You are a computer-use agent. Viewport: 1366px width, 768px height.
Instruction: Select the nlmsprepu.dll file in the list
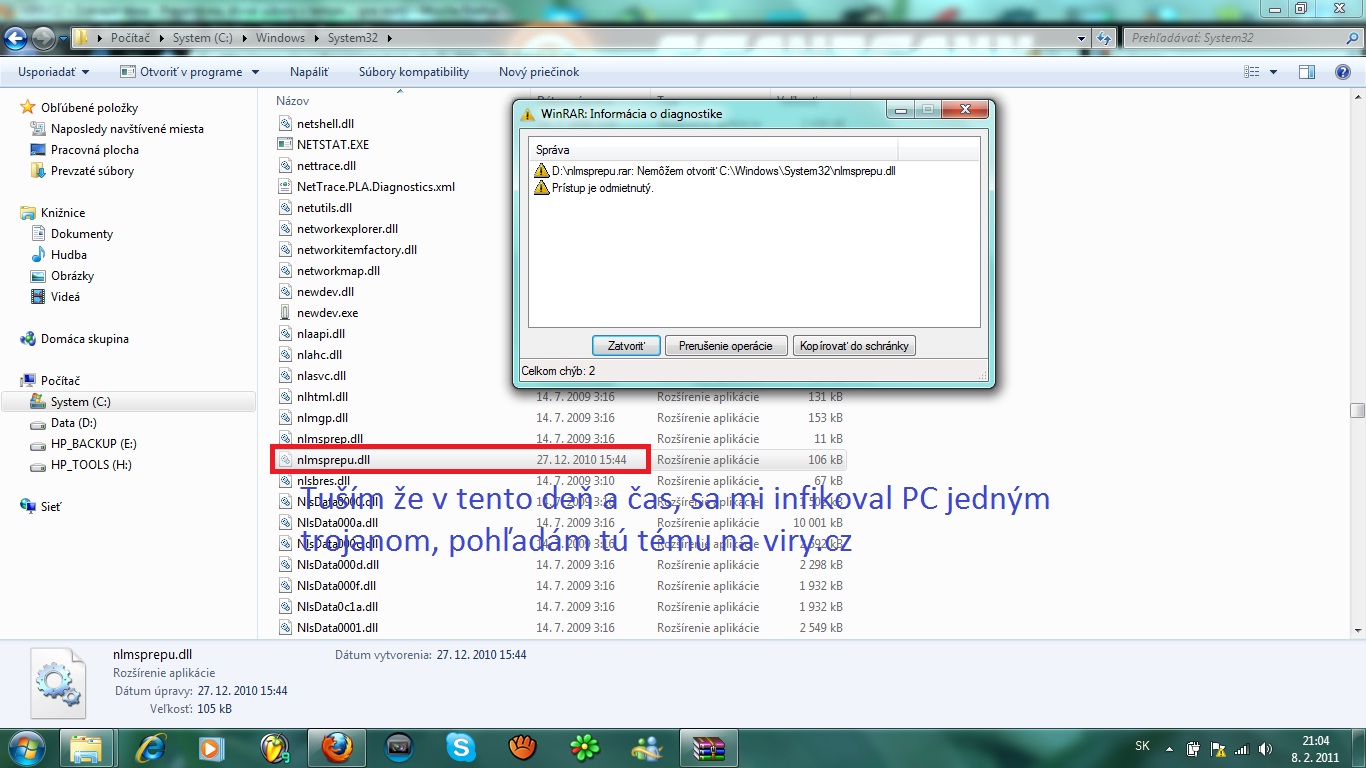333,460
